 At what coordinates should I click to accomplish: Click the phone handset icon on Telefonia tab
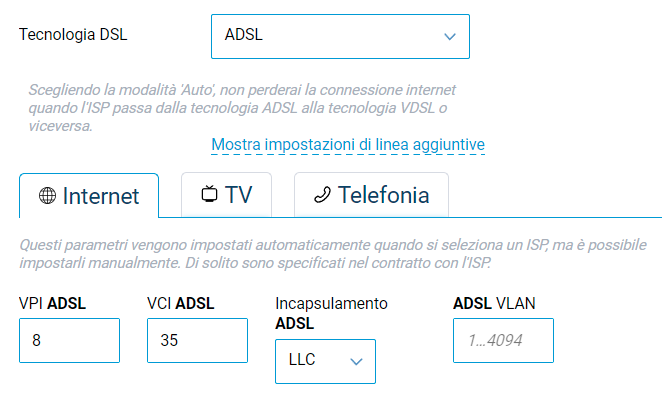tap(322, 195)
